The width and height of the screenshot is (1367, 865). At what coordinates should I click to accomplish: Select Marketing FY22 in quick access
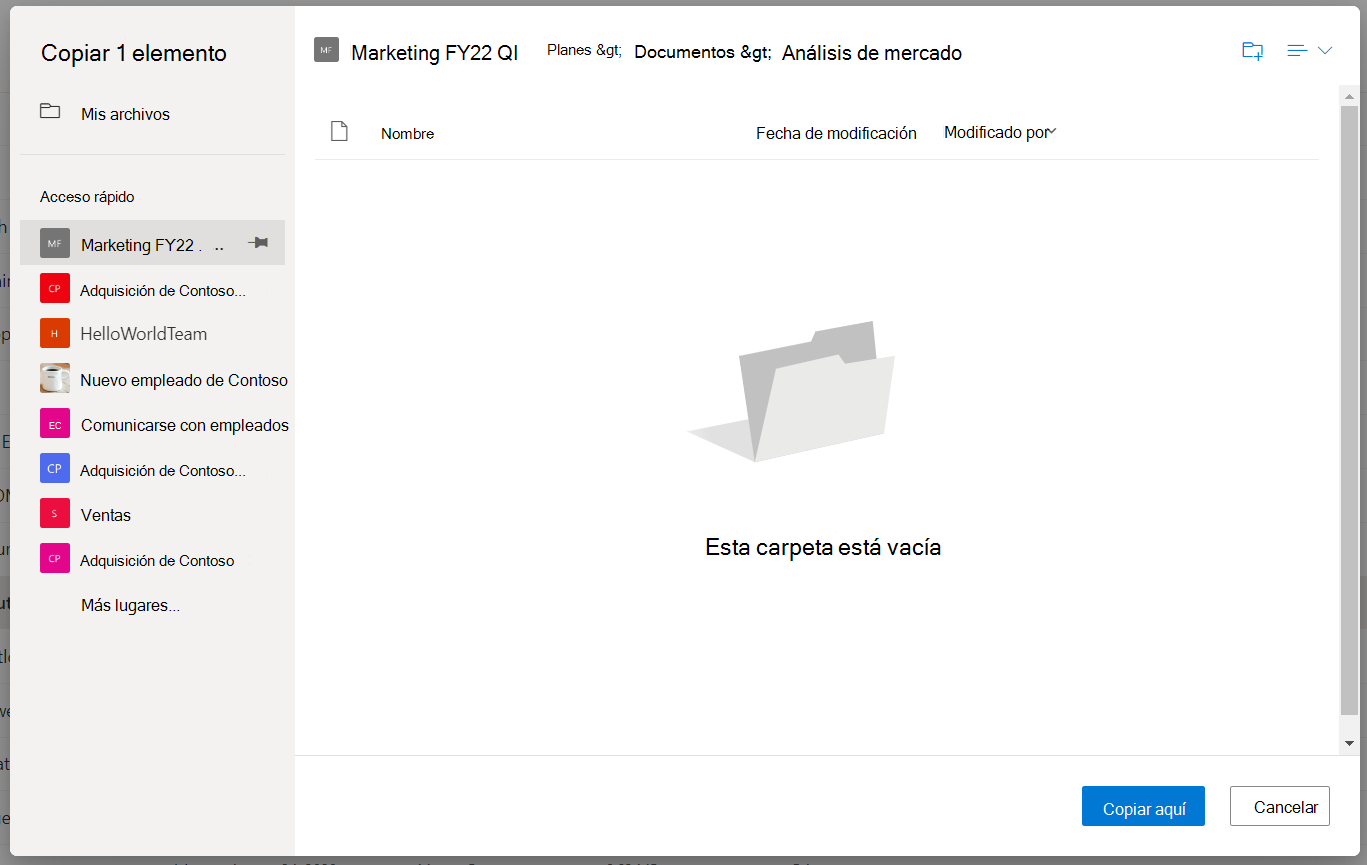pos(152,243)
